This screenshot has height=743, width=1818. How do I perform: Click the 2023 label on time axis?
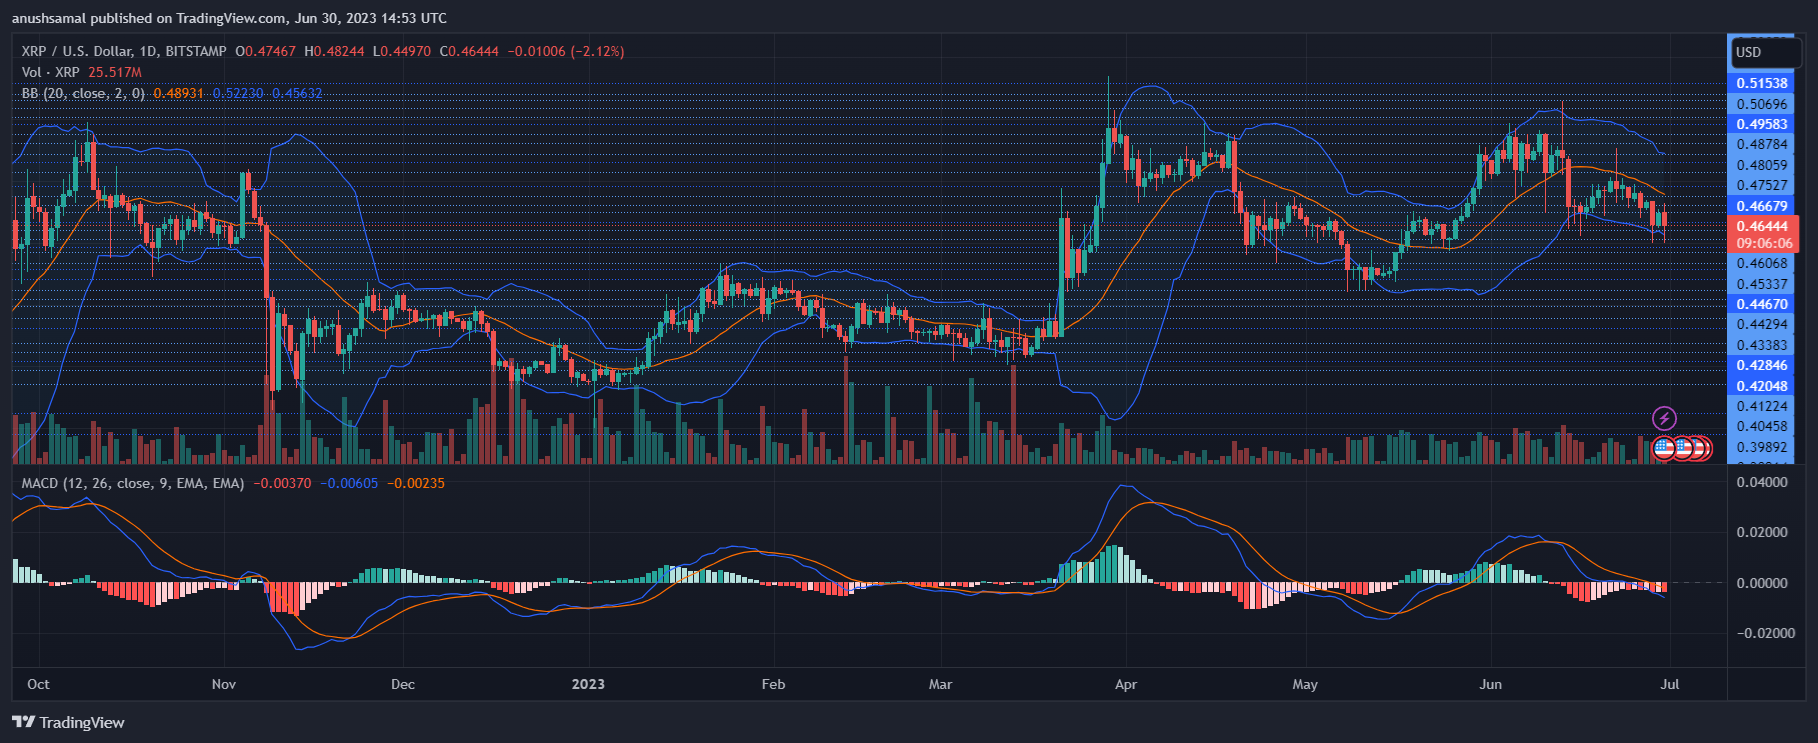(588, 684)
